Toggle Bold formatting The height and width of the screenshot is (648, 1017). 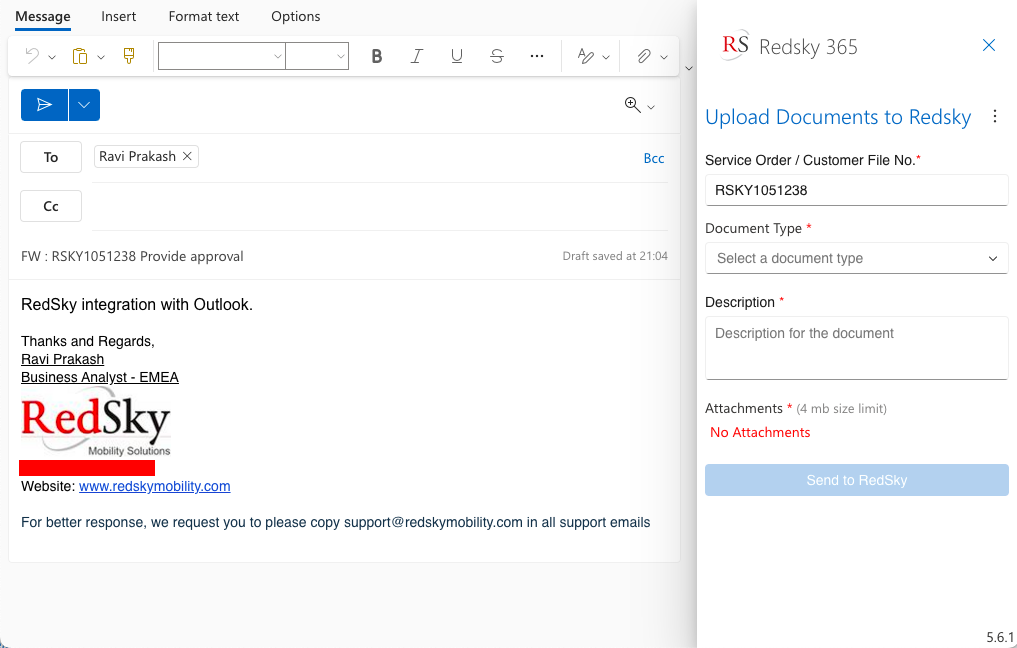pos(376,56)
